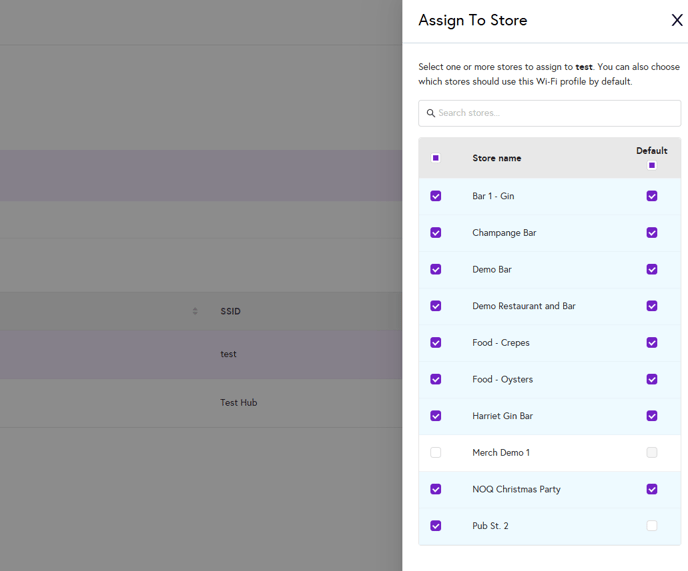Screen dimensions: 688x571
Task: Remove default from Food - Crepes
Action: (652, 343)
